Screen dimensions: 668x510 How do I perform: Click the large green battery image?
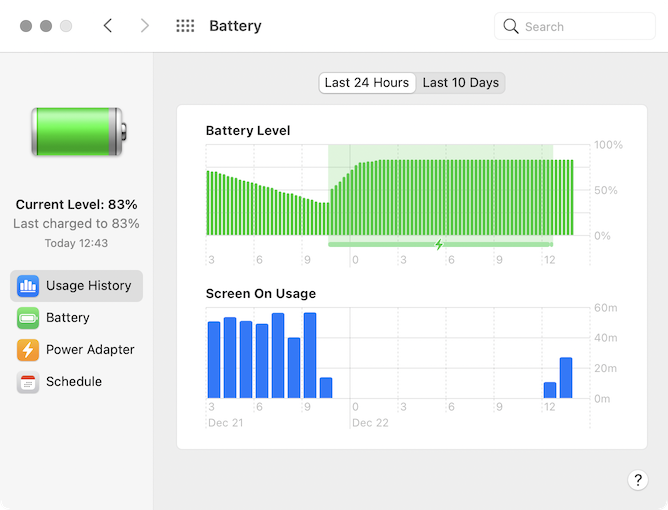(x=78, y=132)
